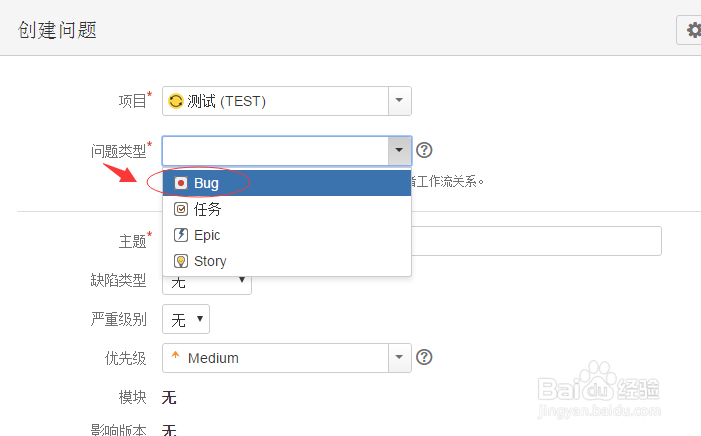Select Bug from issue type list
This screenshot has width=701, height=436.
point(287,183)
